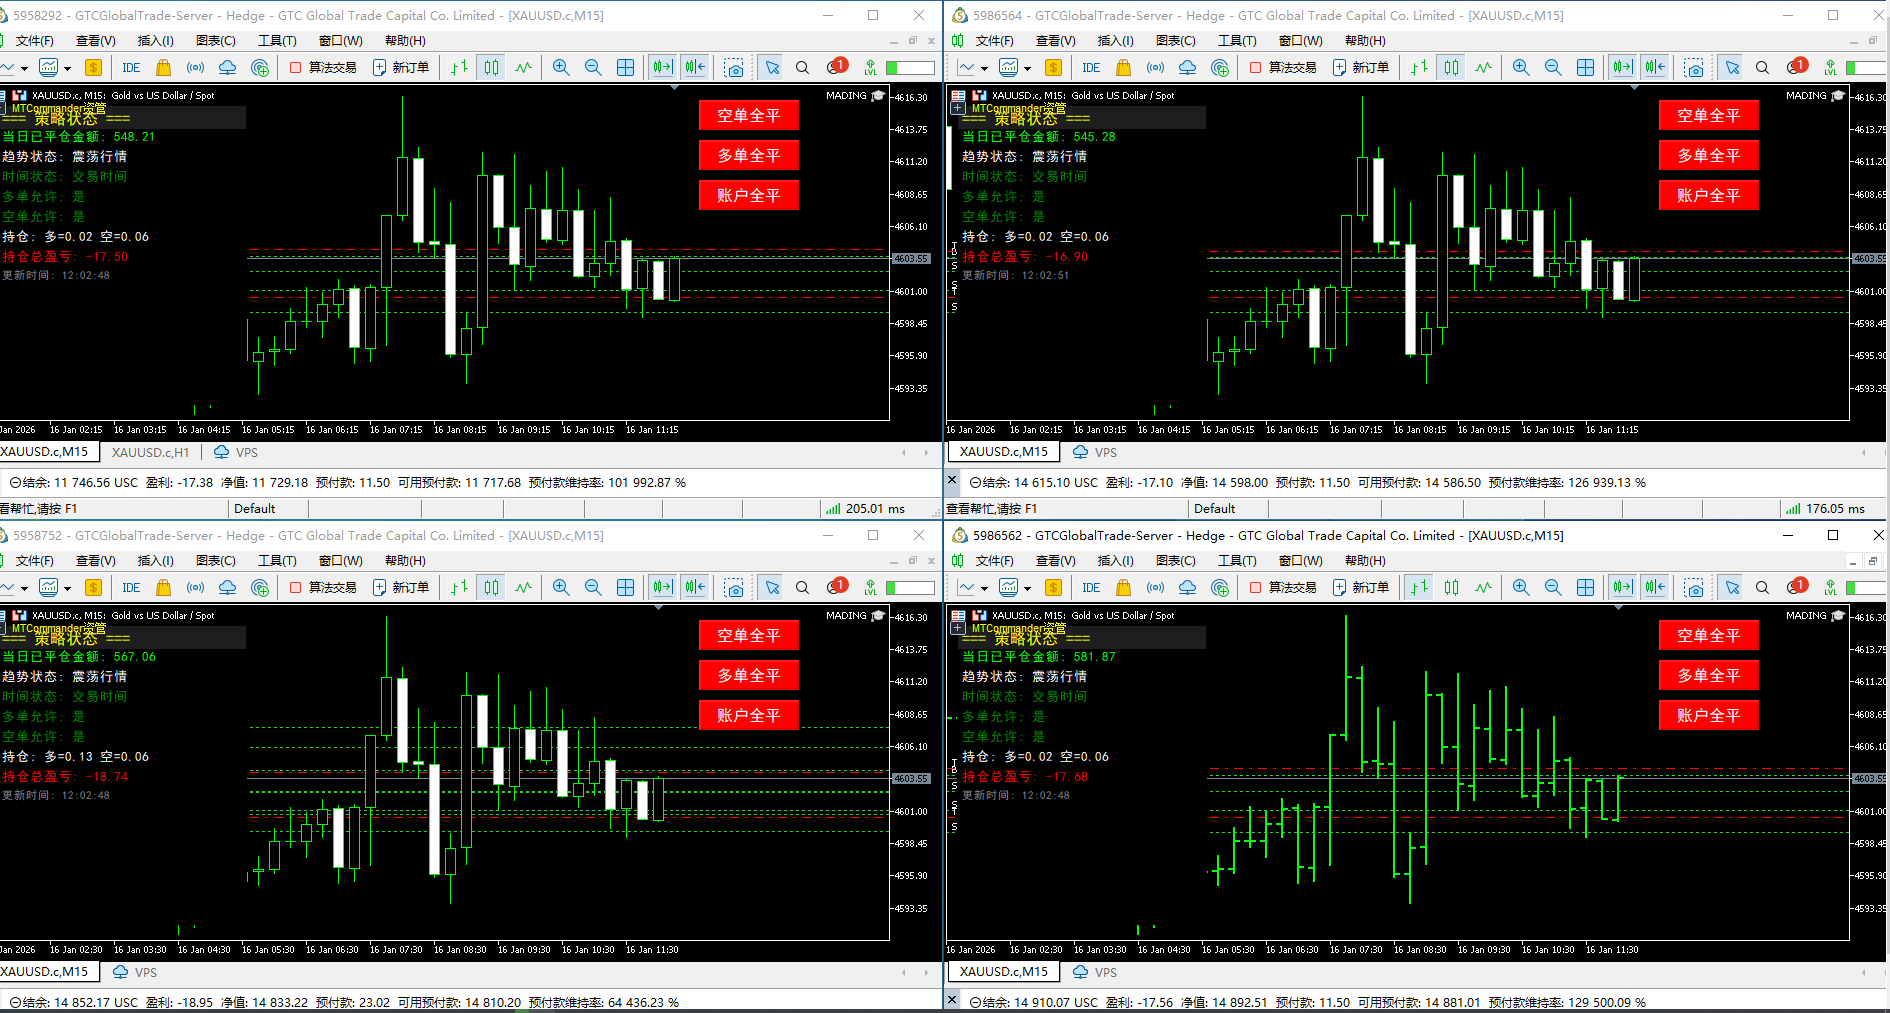
Task: Expand the plus box on account 5986564 chart
Action: coord(958,108)
